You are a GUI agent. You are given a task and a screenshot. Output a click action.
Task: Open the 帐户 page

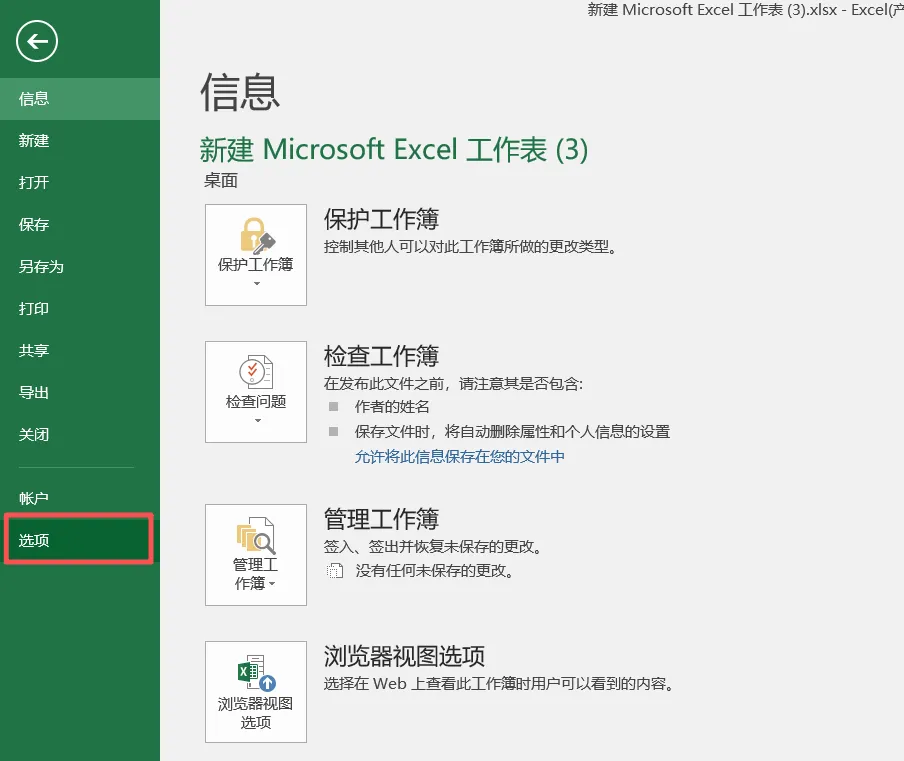[80, 498]
